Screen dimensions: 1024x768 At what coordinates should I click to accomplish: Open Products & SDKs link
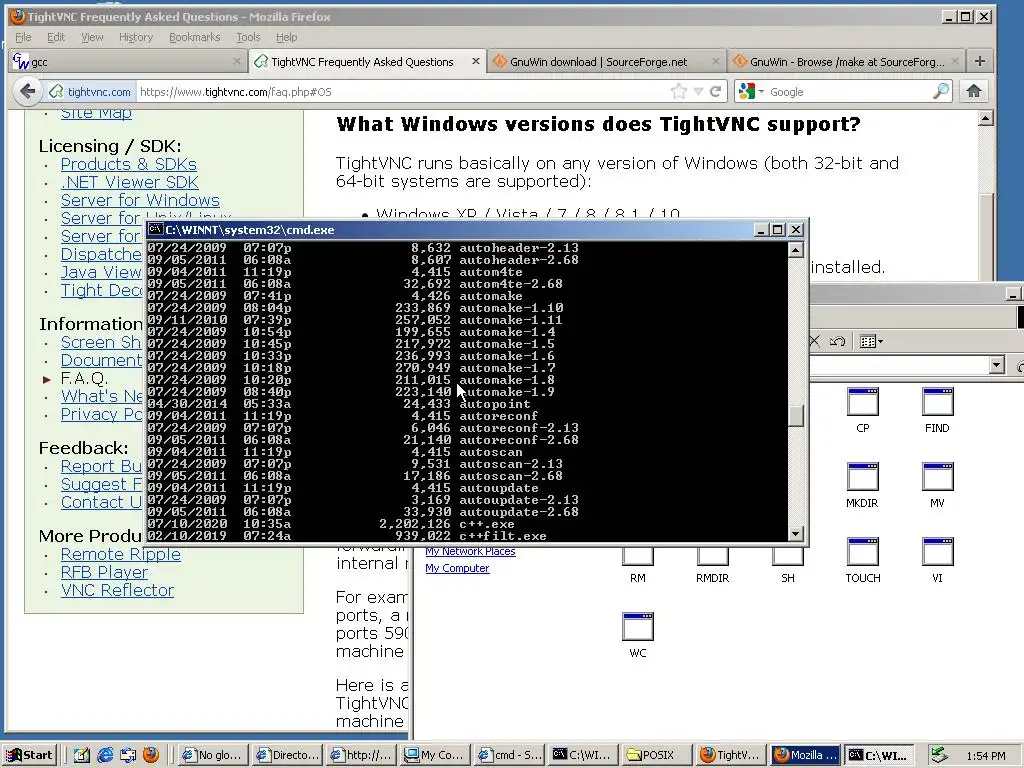click(x=129, y=164)
